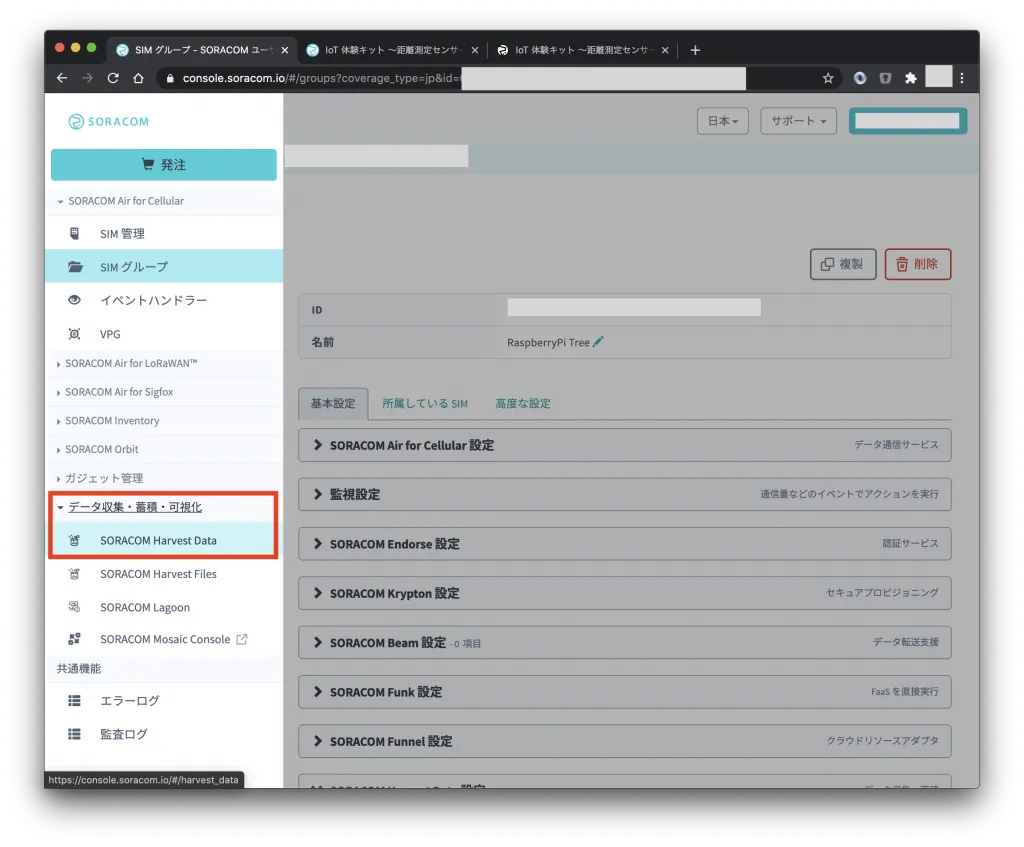Image resolution: width=1024 pixels, height=847 pixels.
Task: Click the browser home icon
Action: pyautogui.click(x=139, y=78)
